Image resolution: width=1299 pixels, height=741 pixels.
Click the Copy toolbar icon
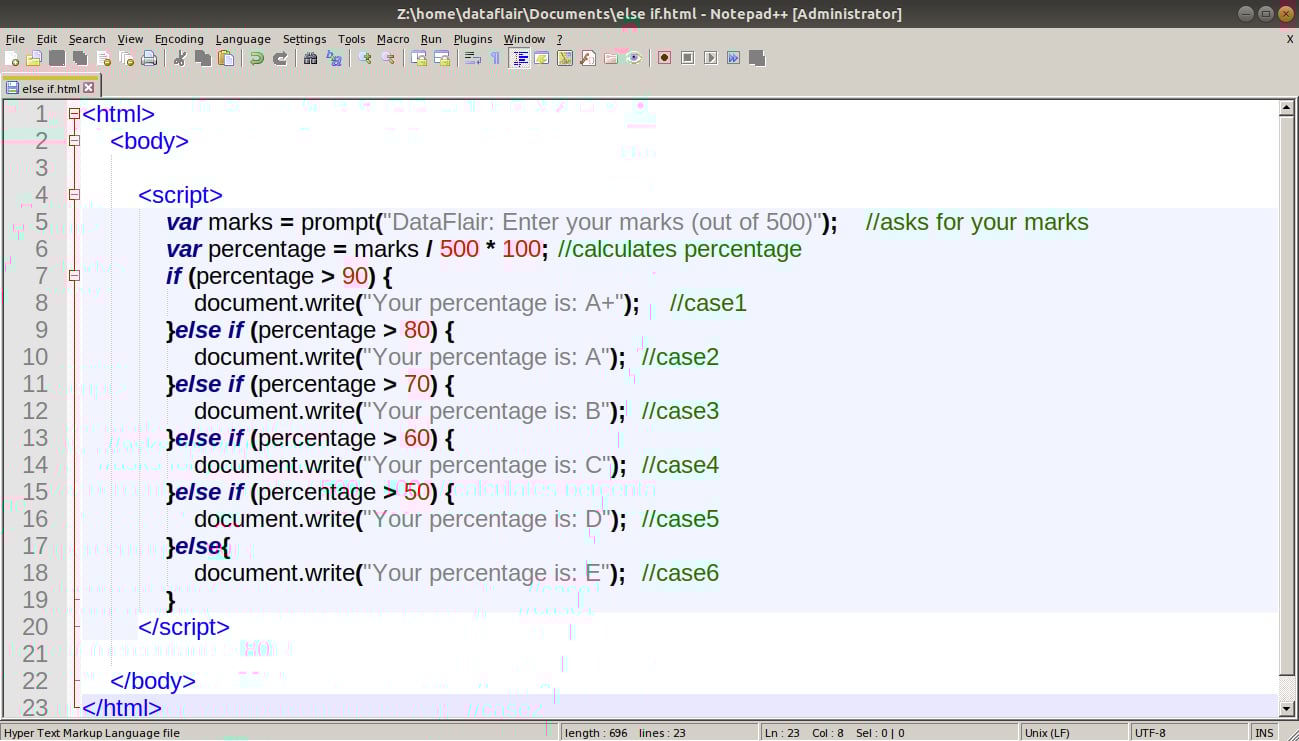click(x=203, y=58)
